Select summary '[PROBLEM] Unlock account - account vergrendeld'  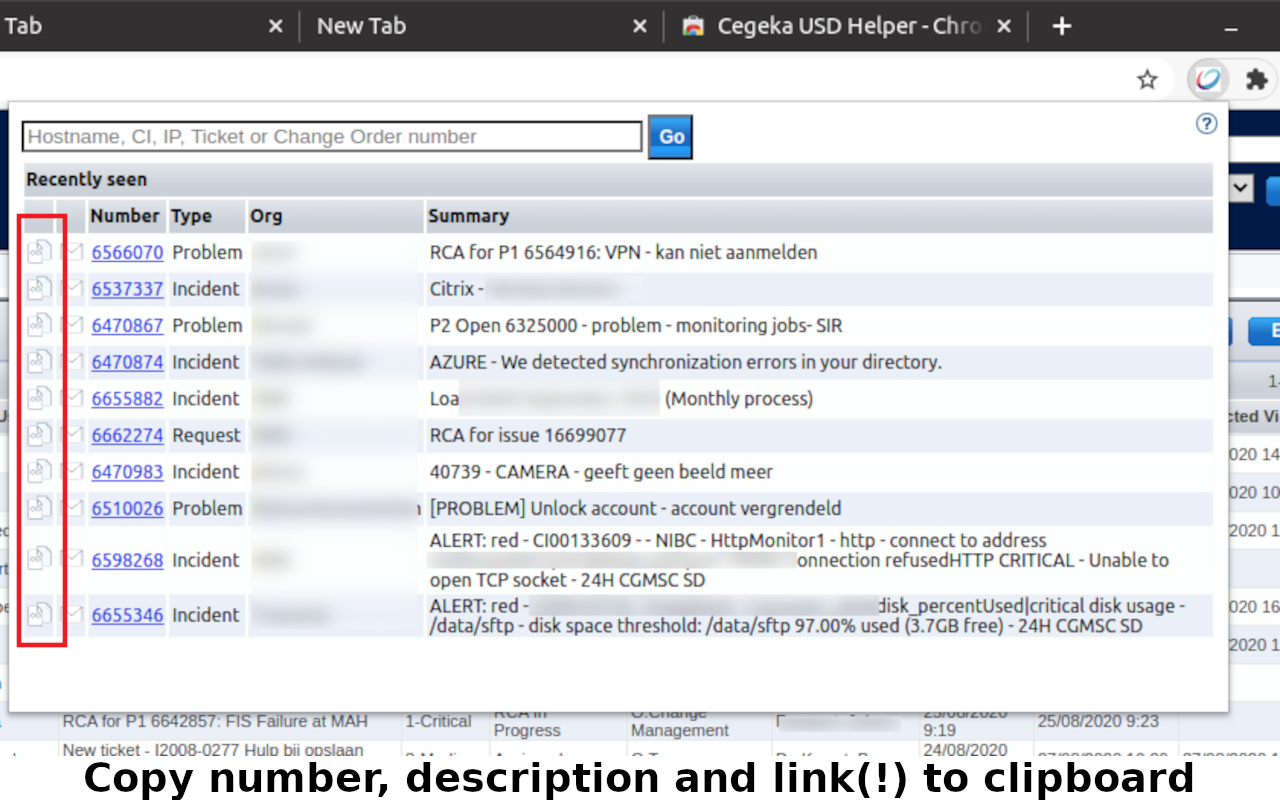tap(635, 509)
